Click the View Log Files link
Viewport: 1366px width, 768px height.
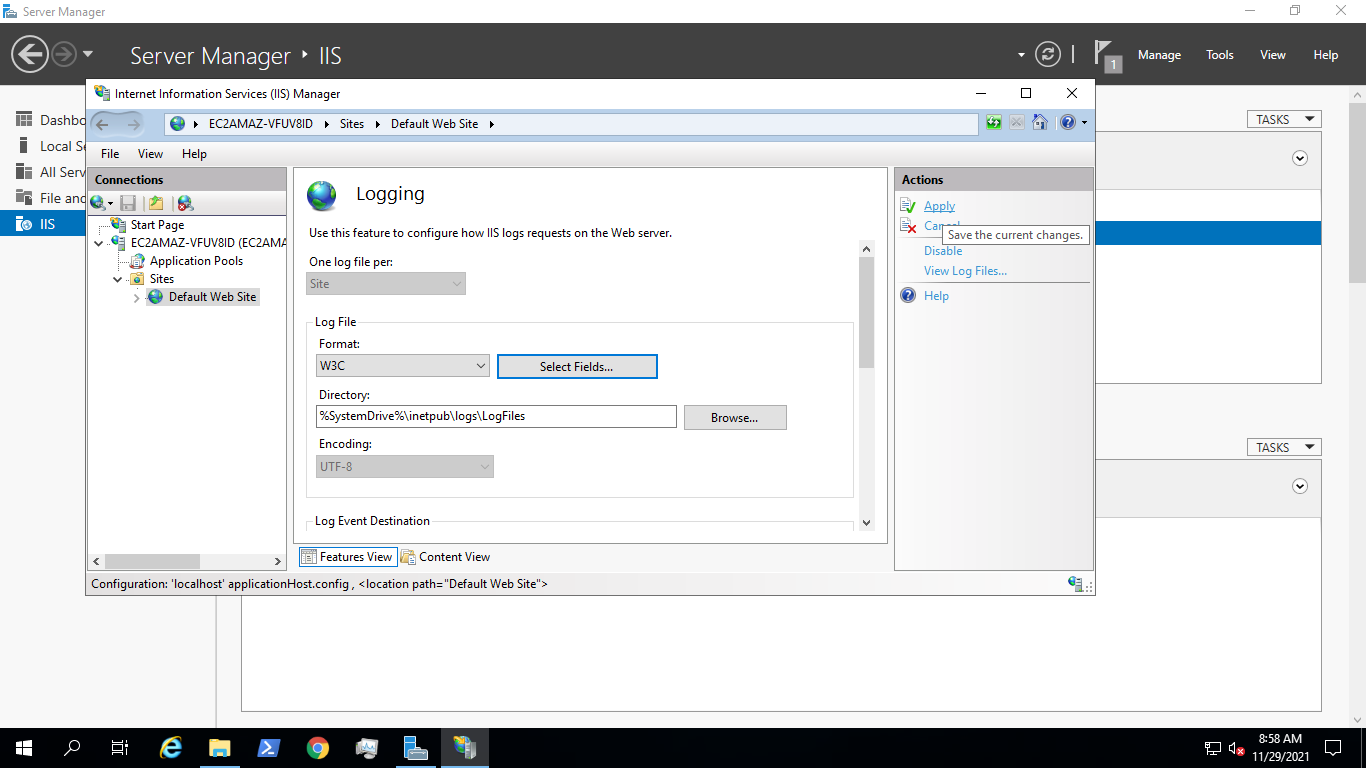964,270
